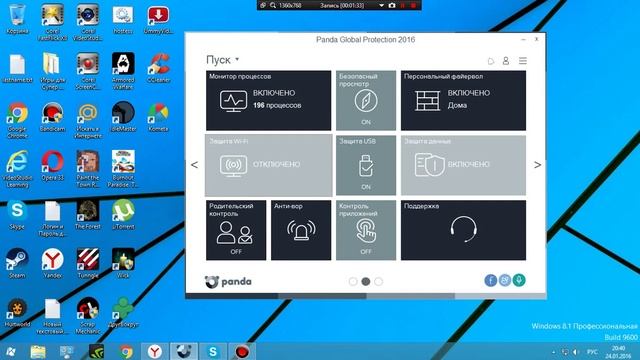This screenshot has width=640, height=360.
Task: Click the recorder bar target-window icon
Action: pyautogui.click(x=263, y=5)
